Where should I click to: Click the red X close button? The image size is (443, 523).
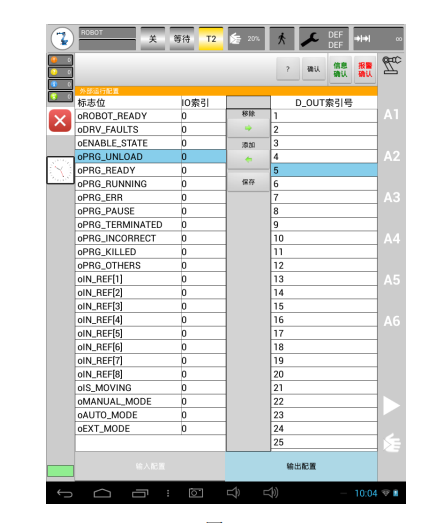tap(60, 120)
